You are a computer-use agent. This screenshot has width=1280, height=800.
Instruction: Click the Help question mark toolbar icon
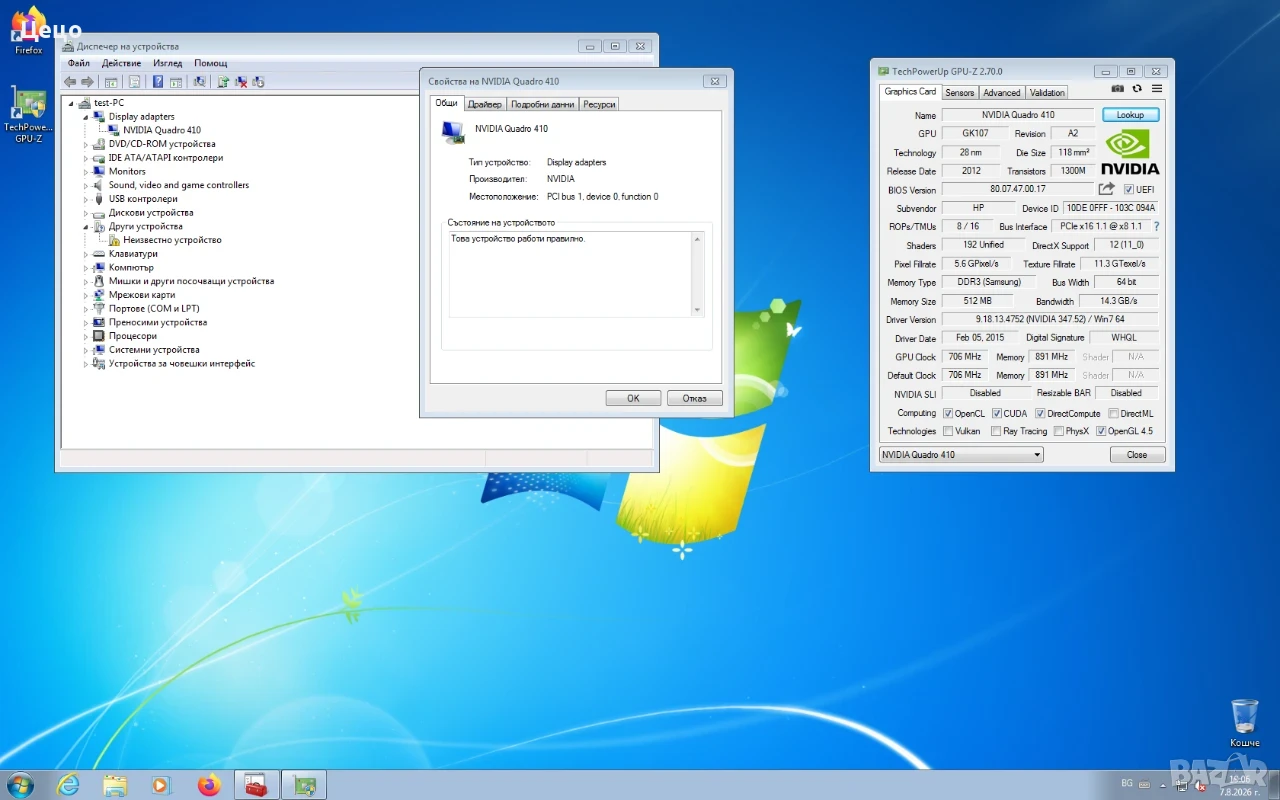(158, 82)
